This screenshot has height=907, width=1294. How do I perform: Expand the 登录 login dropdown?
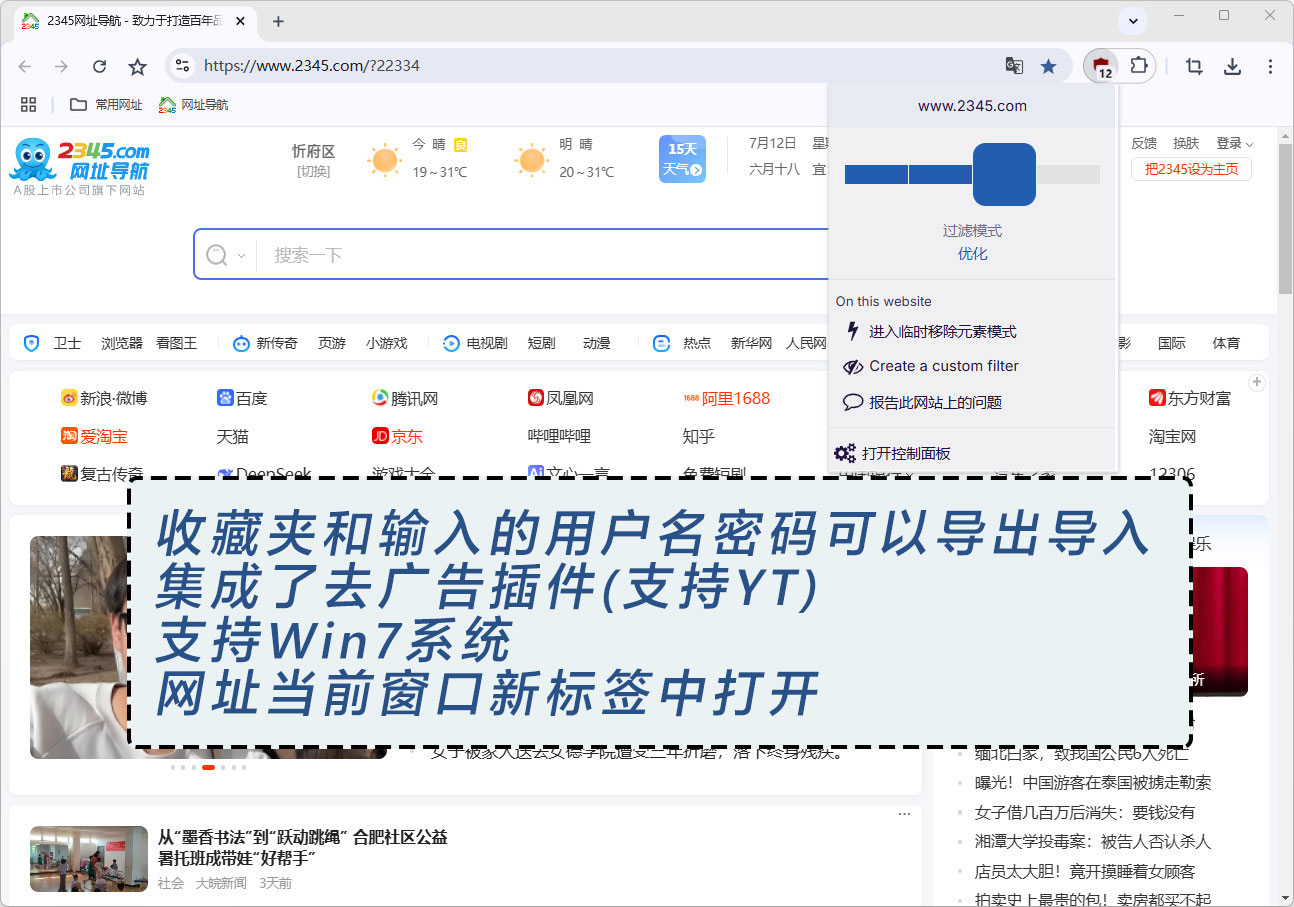[x=1234, y=144]
